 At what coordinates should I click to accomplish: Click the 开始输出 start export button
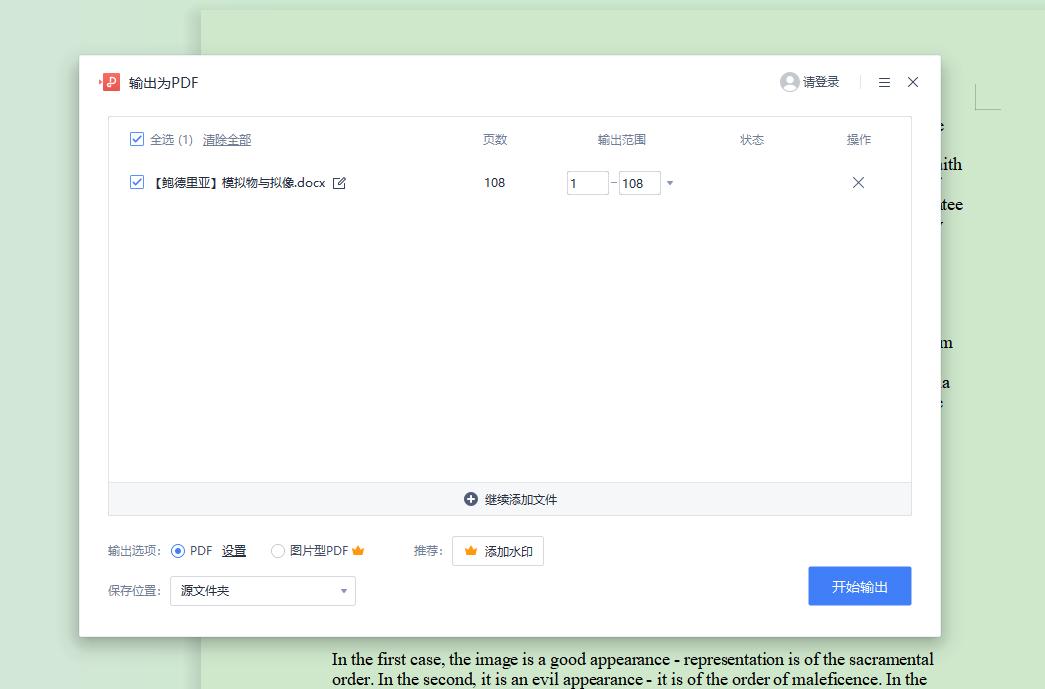point(860,586)
